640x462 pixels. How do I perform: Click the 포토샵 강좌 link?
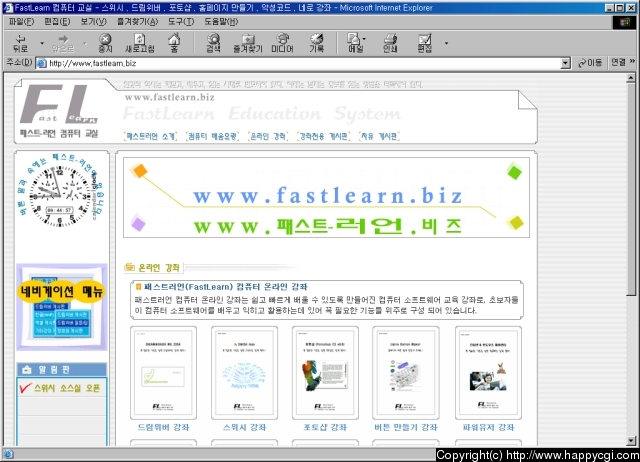(325, 427)
